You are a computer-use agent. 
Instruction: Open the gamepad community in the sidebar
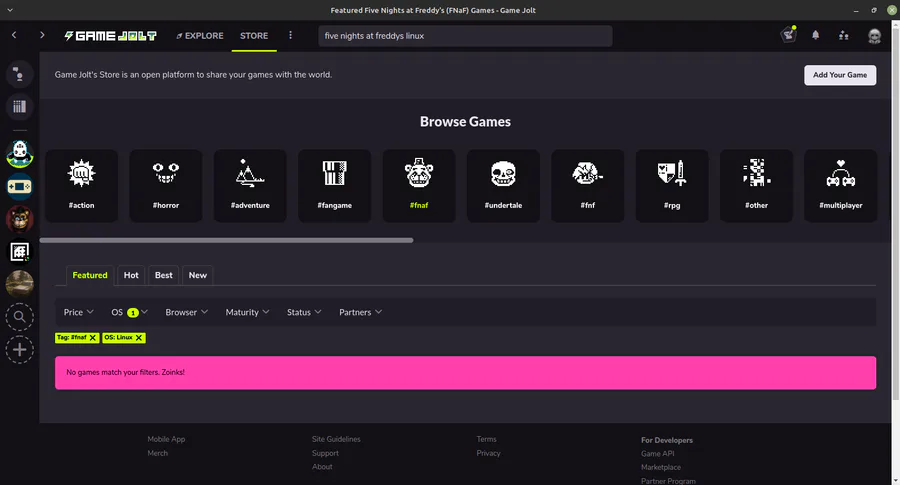point(20,187)
